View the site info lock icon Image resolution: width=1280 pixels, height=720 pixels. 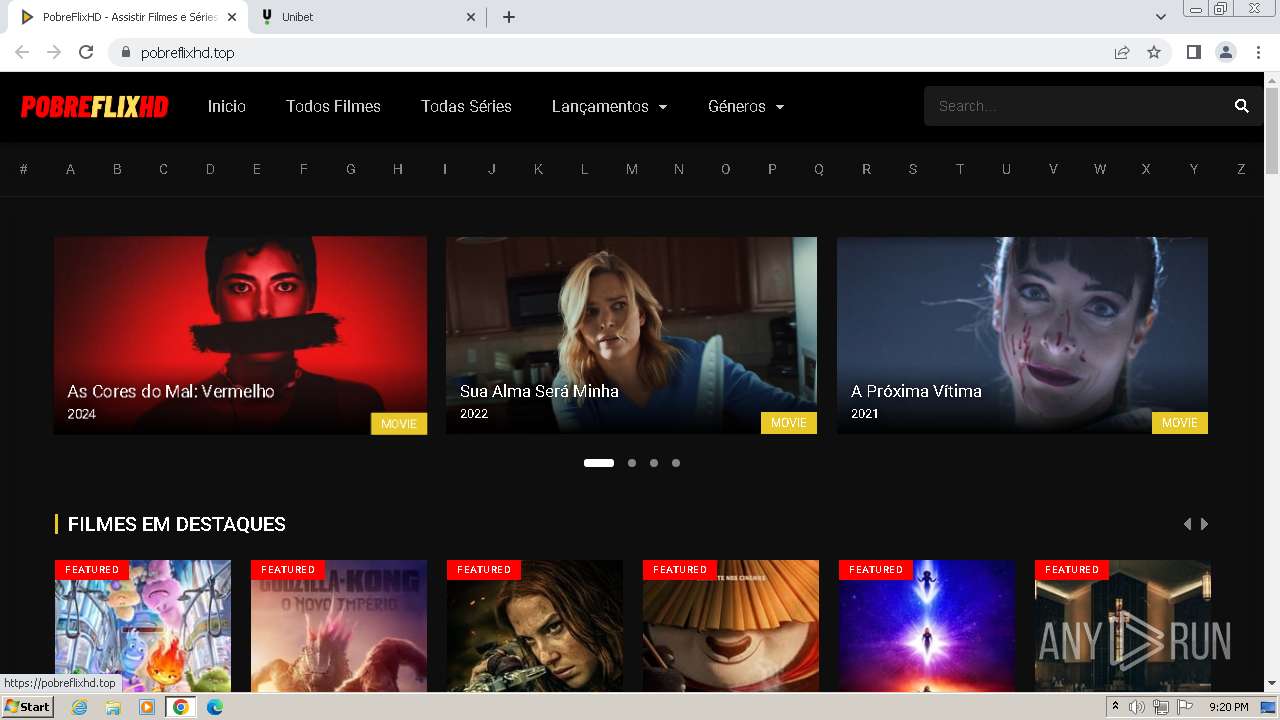[125, 52]
